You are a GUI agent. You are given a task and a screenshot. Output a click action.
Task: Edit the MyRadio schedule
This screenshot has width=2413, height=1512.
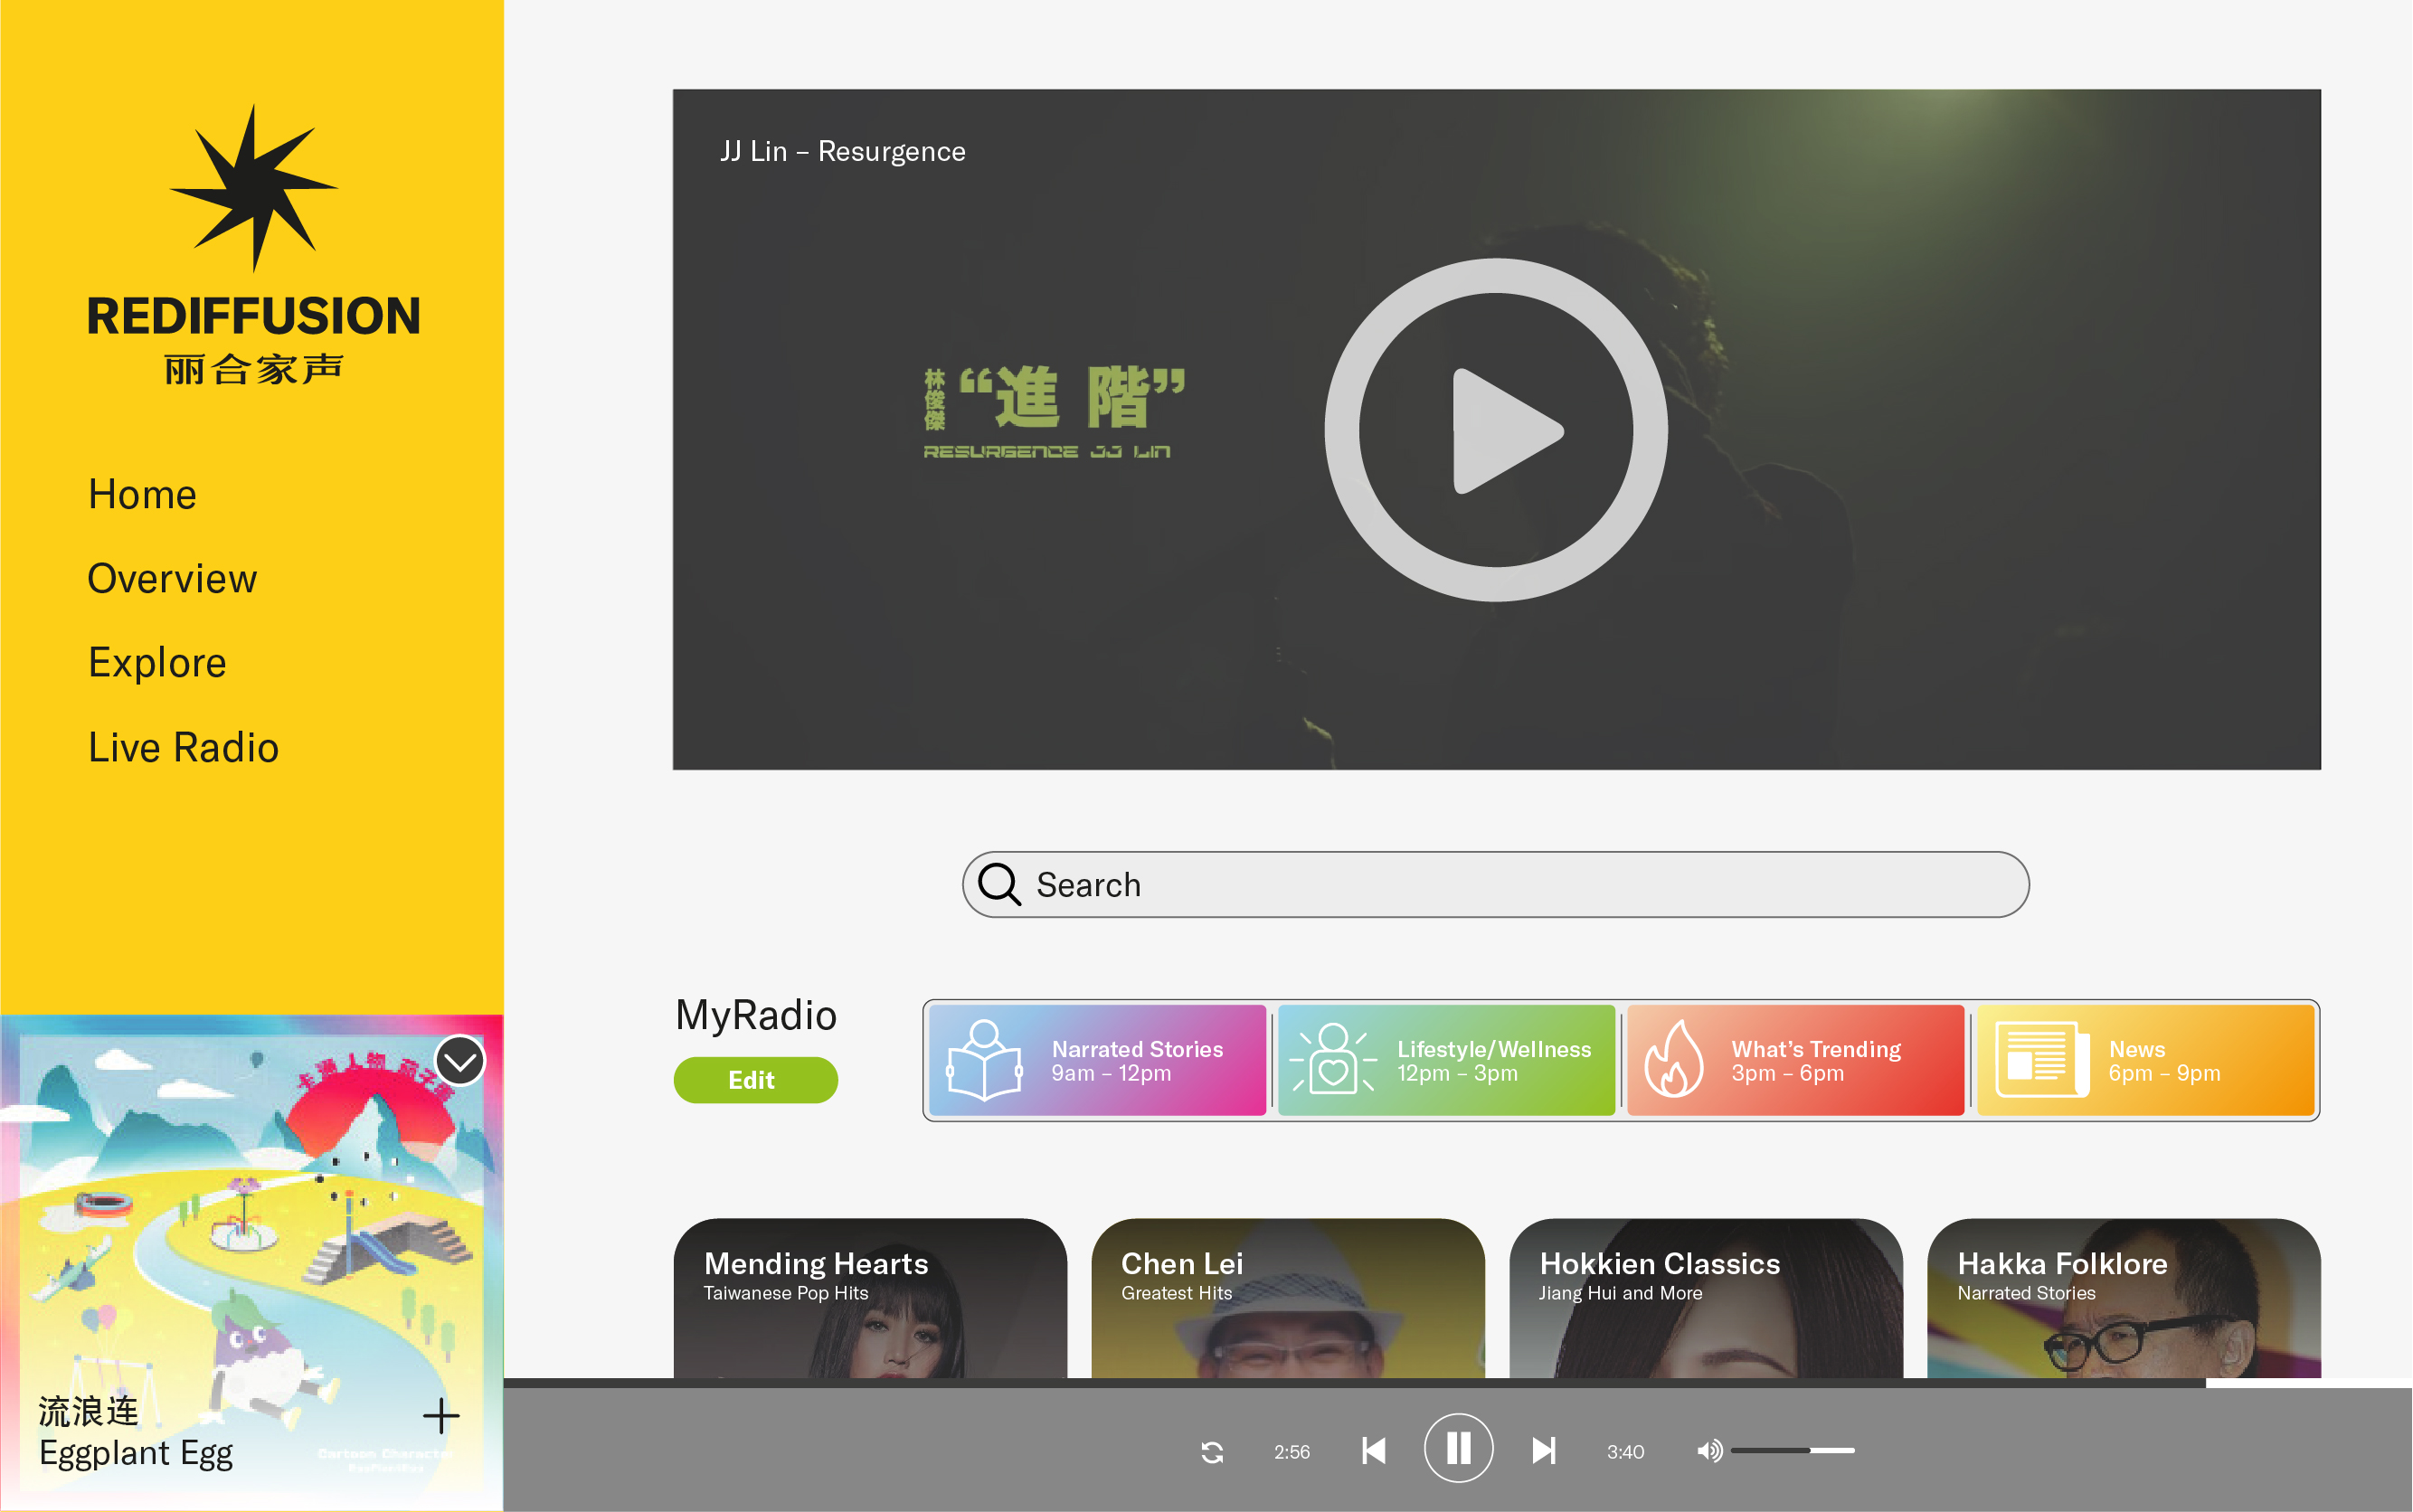[x=755, y=1080]
